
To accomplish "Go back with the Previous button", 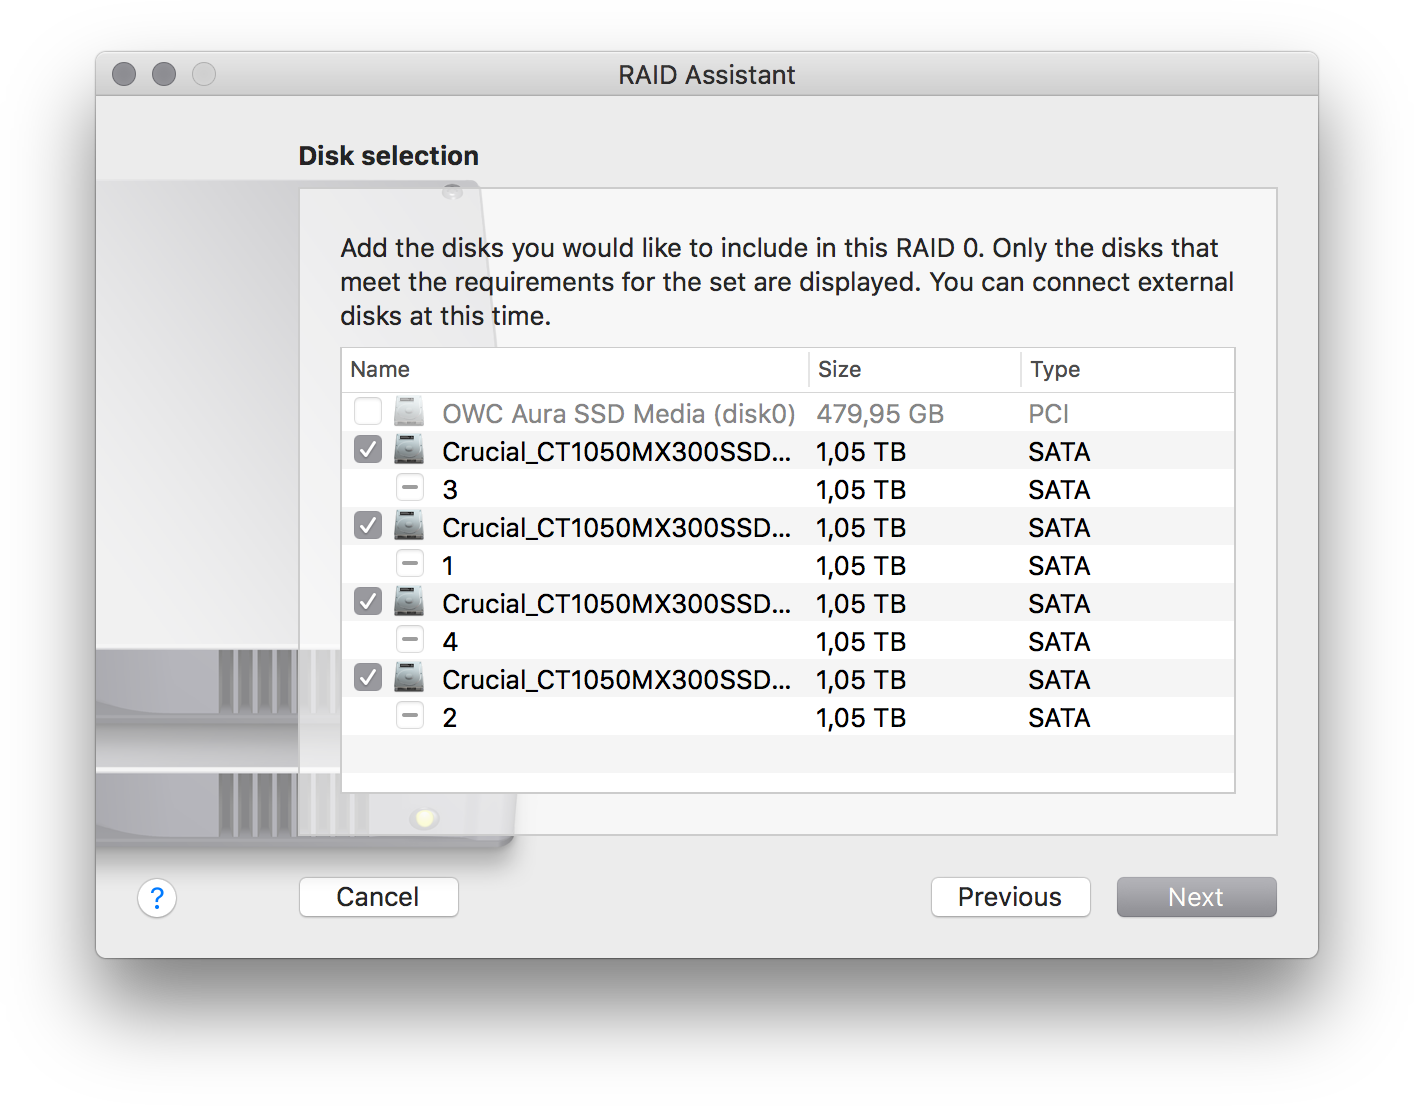I will pyautogui.click(x=1011, y=897).
